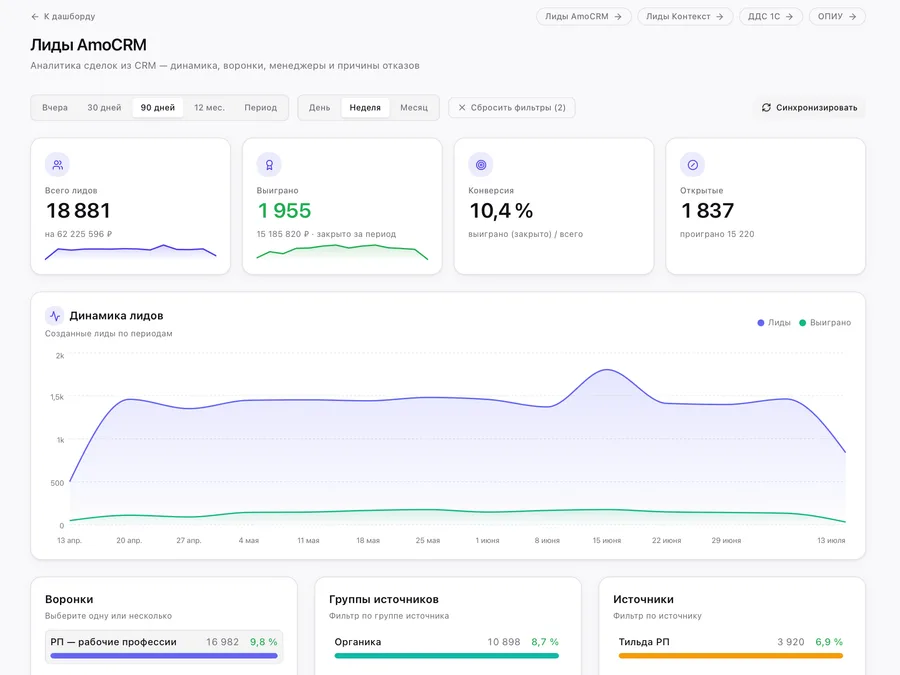Click the 4 мая chart axis label
This screenshot has height=675, width=900.
(x=249, y=541)
